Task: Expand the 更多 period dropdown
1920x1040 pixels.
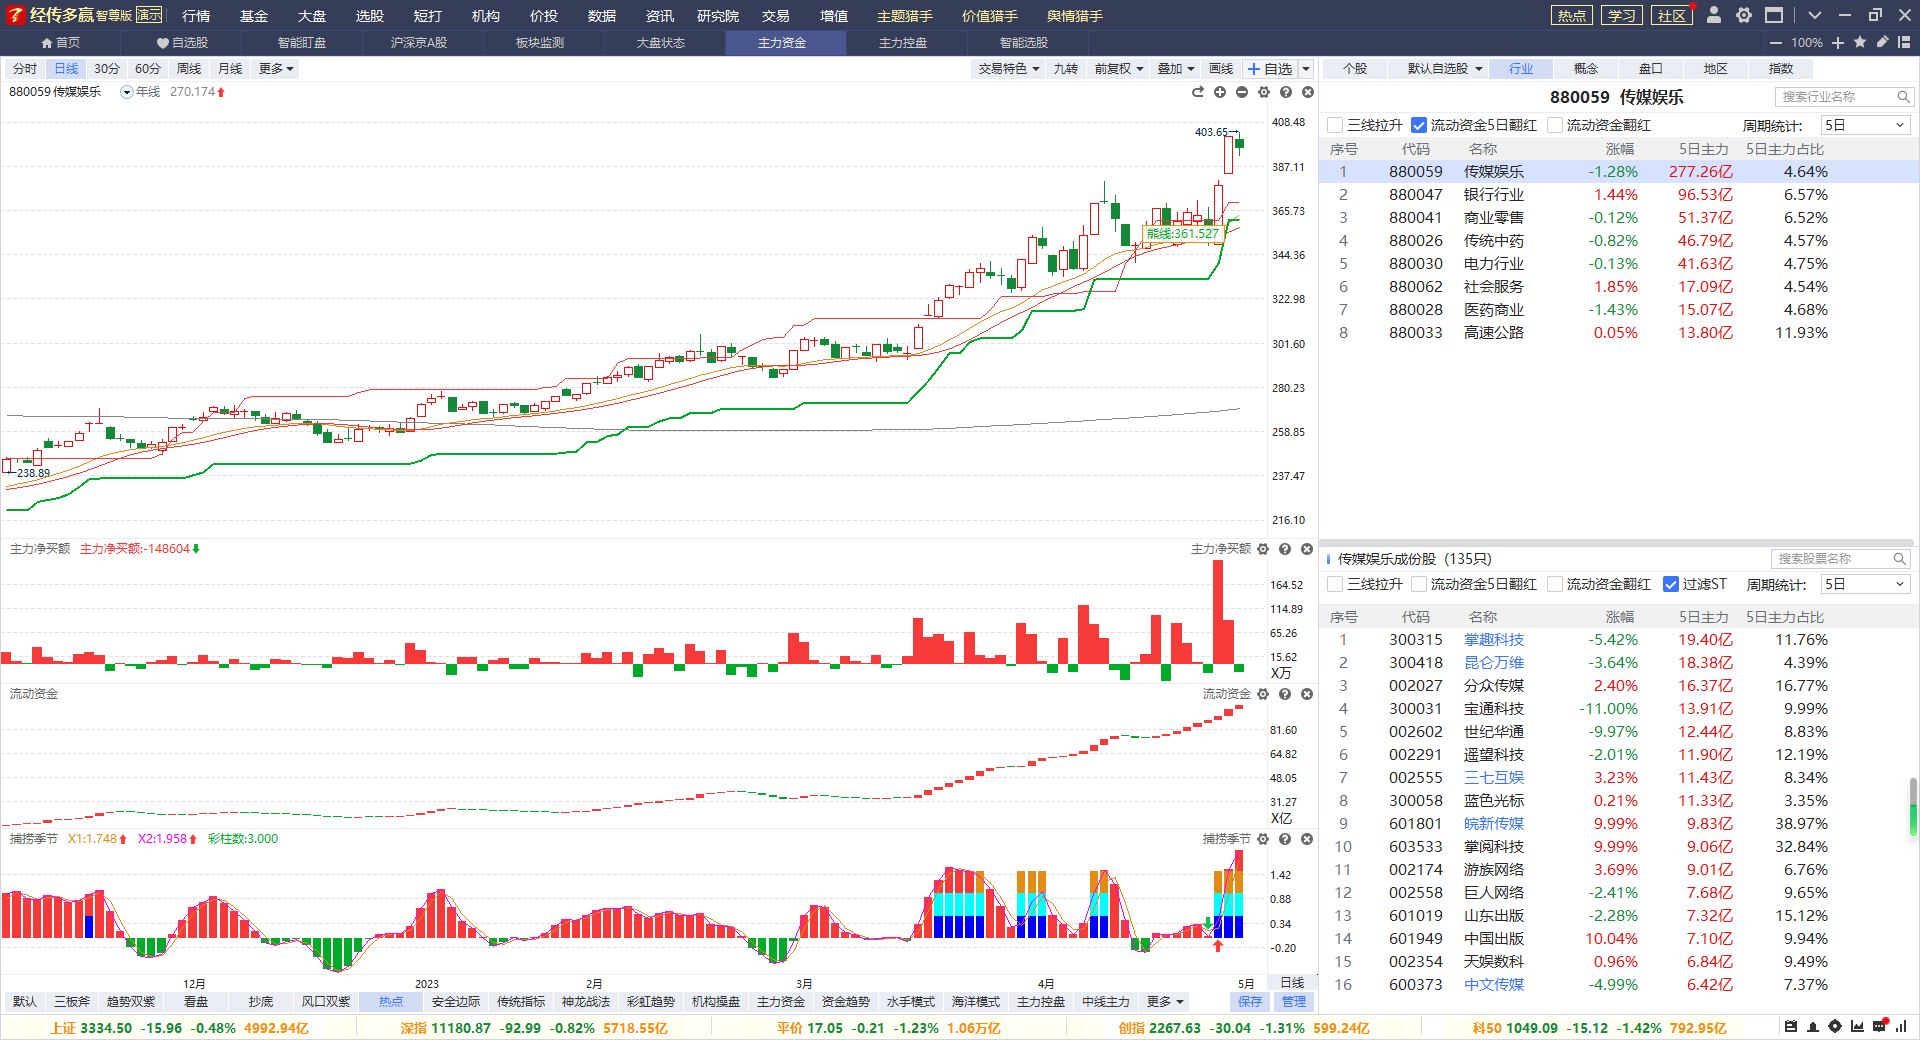Action: pyautogui.click(x=276, y=69)
